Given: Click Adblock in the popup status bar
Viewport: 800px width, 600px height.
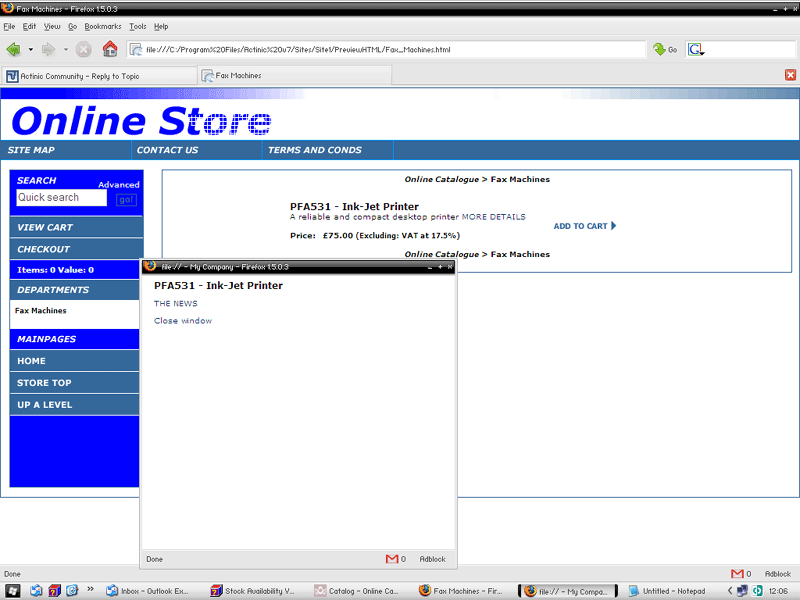Looking at the screenshot, I should (433, 559).
